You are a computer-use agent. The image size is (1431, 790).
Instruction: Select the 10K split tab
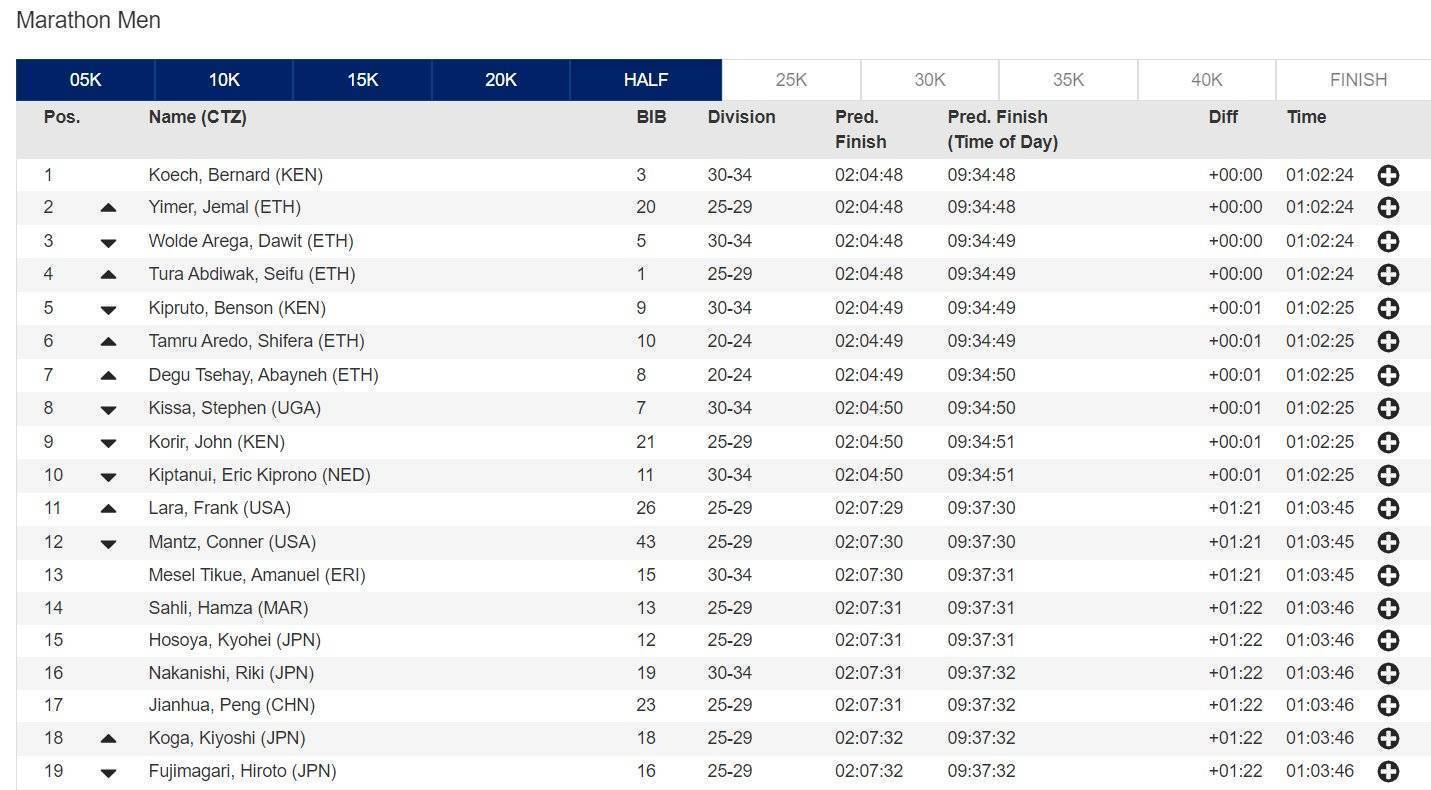pos(224,80)
